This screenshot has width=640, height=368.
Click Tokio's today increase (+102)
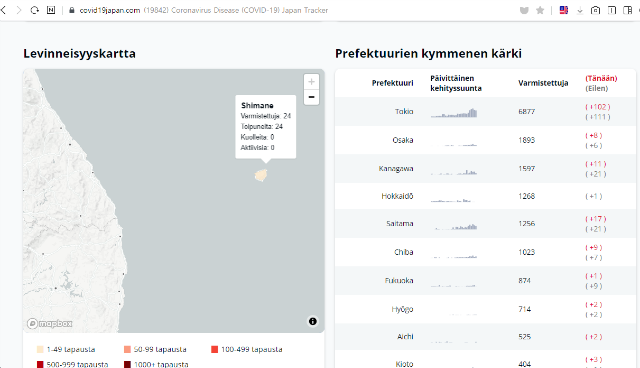coord(598,107)
